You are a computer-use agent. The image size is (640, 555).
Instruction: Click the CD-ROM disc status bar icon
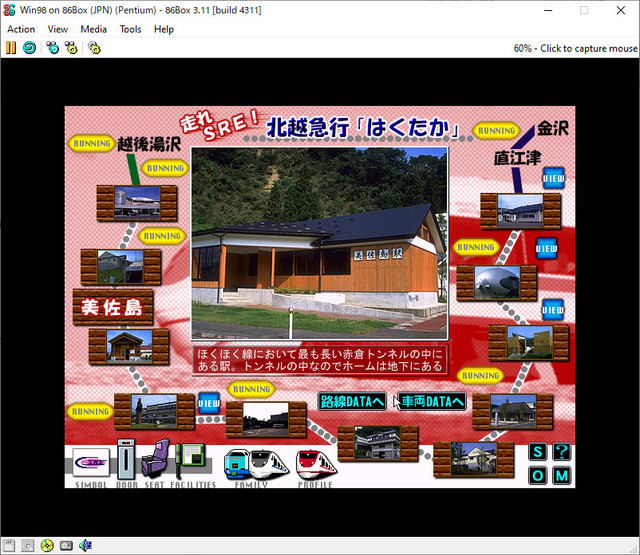pyautogui.click(x=47, y=545)
